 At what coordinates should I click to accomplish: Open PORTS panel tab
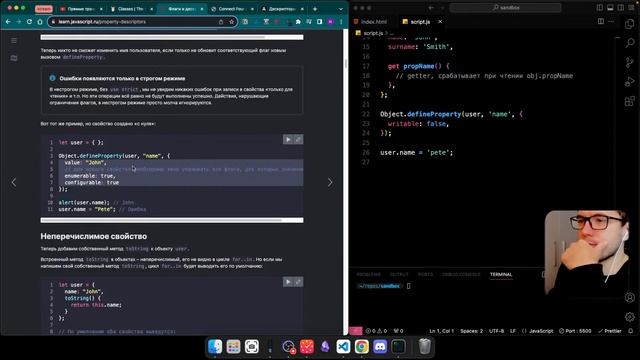[x=425, y=274]
